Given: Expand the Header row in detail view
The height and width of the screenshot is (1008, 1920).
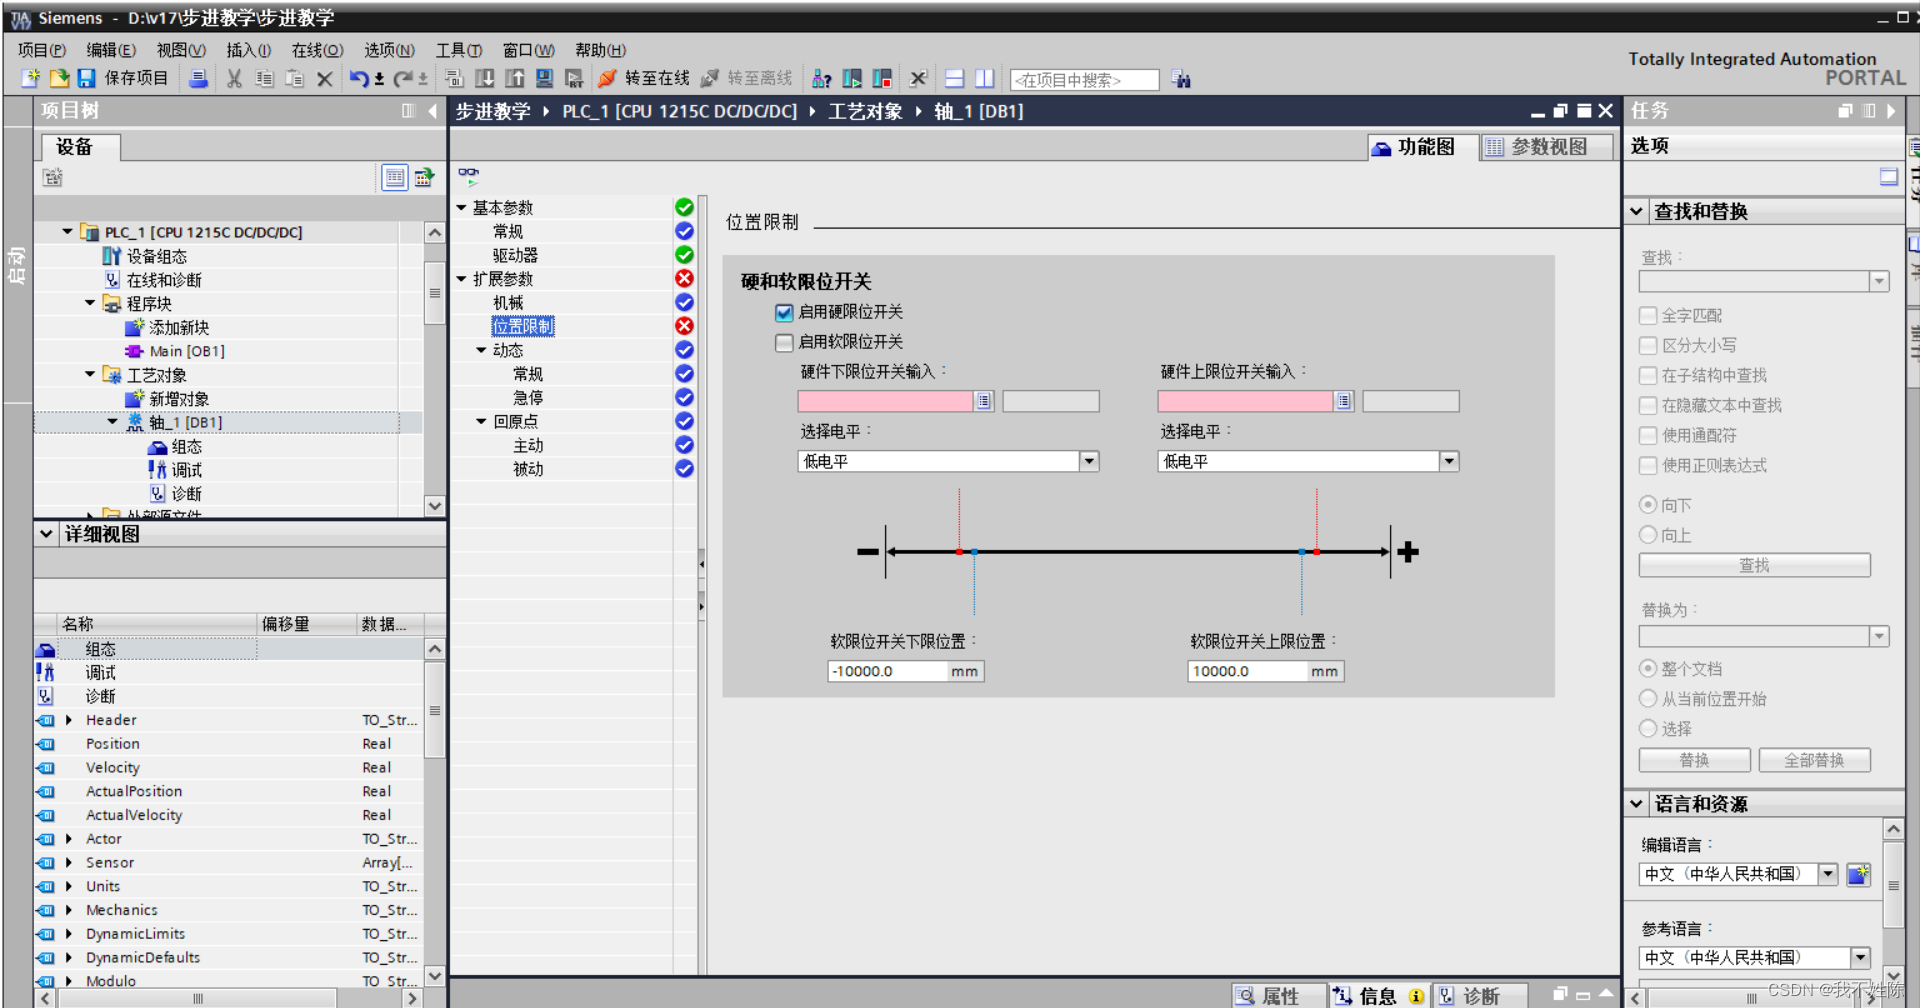Looking at the screenshot, I should [69, 720].
